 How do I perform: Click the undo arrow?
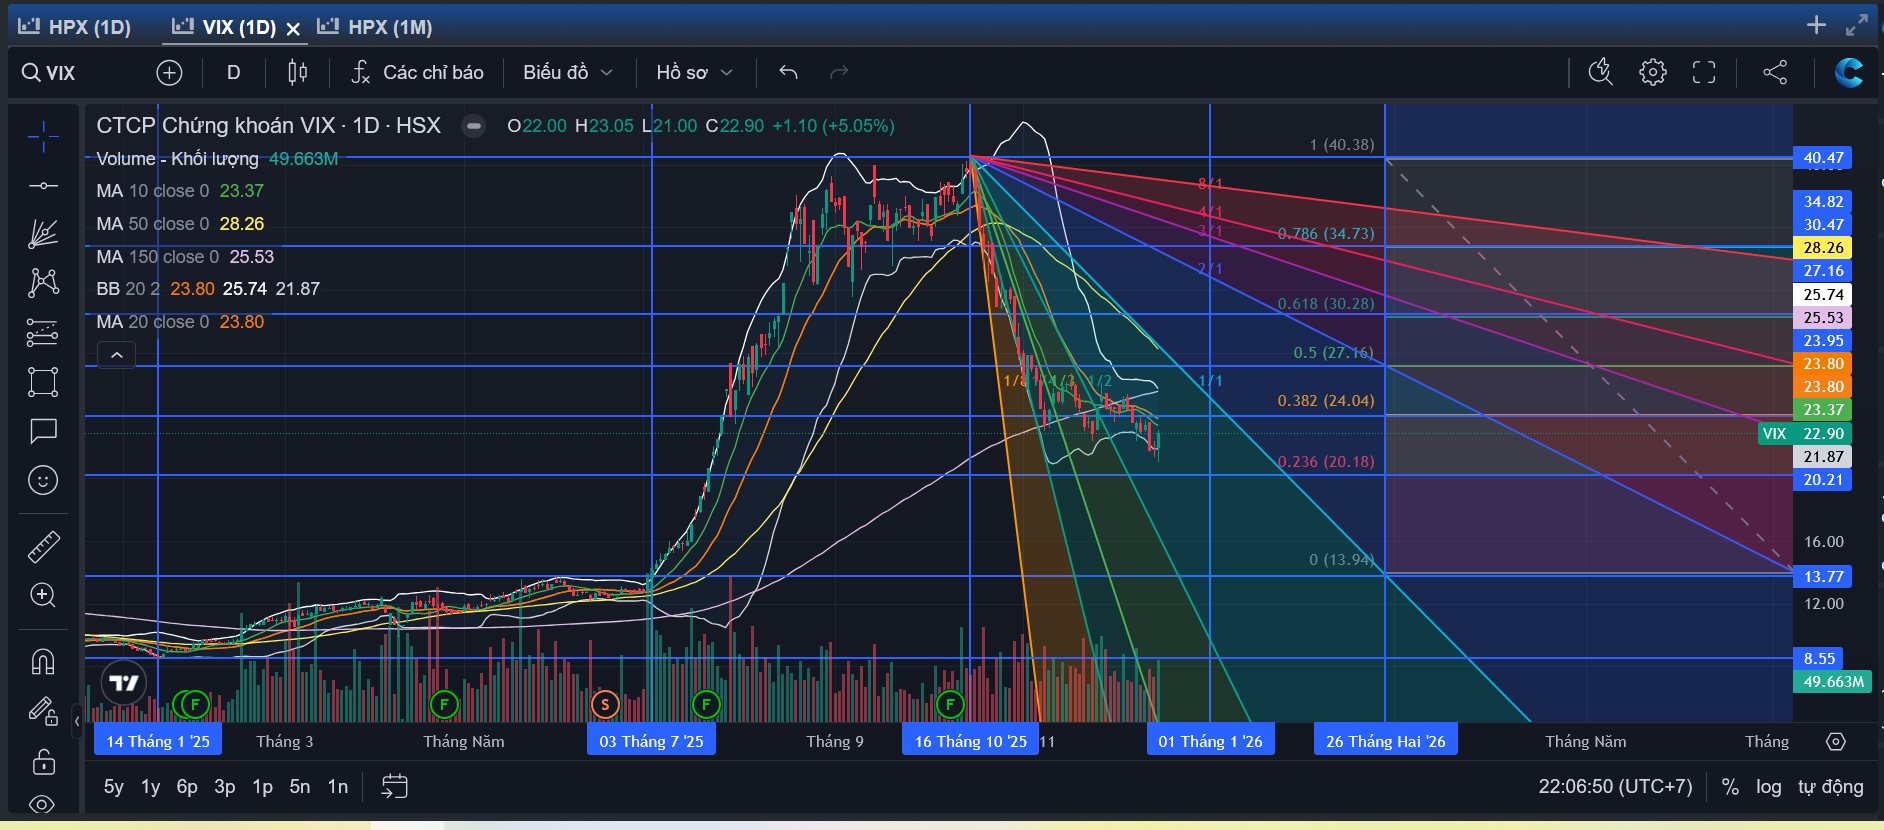click(x=788, y=72)
